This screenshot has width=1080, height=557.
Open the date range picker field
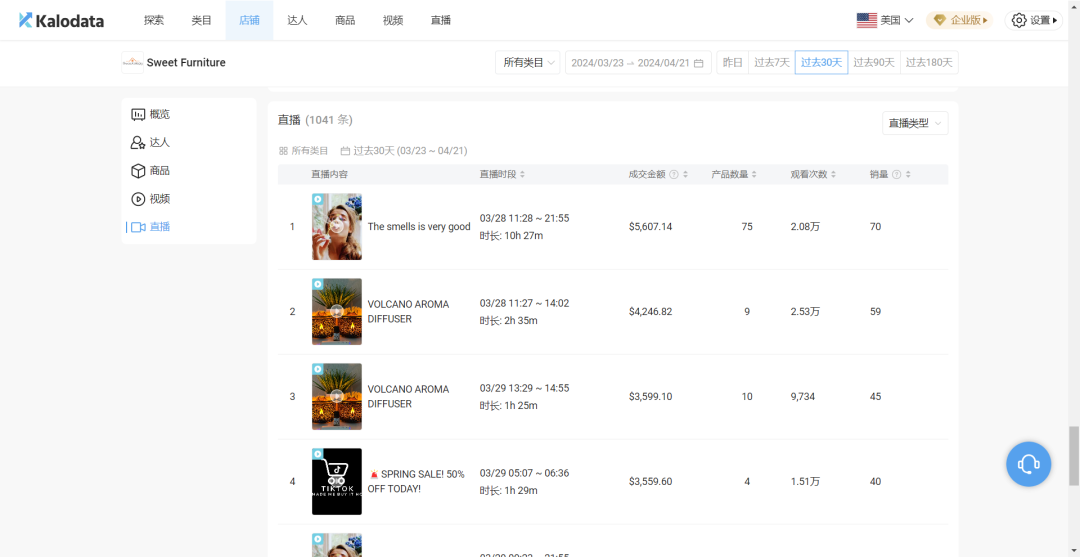point(638,63)
